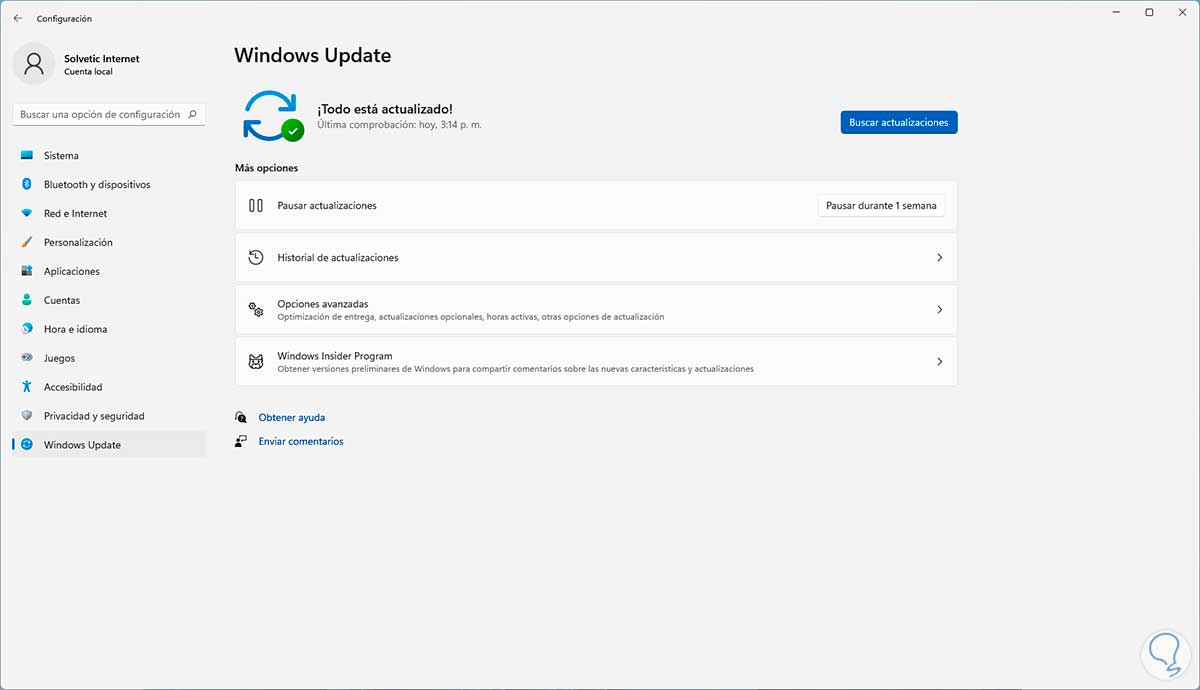
Task: Expand Opciones avanzadas chevron
Action: [x=939, y=310]
